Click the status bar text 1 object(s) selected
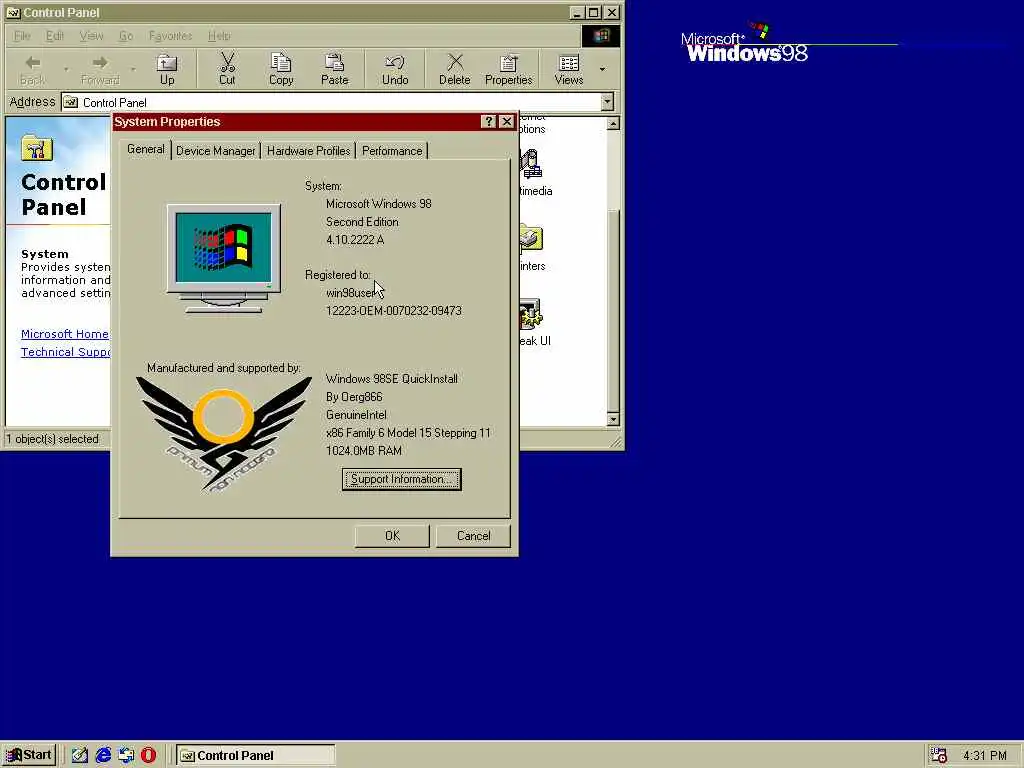This screenshot has height=768, width=1024. pyautogui.click(x=52, y=439)
